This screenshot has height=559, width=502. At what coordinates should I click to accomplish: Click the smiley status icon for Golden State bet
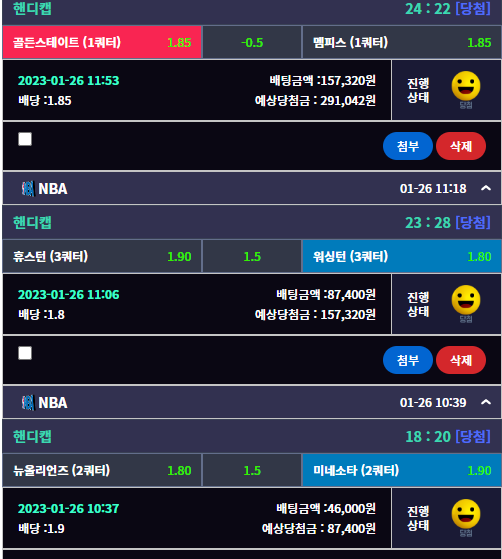click(x=466, y=86)
